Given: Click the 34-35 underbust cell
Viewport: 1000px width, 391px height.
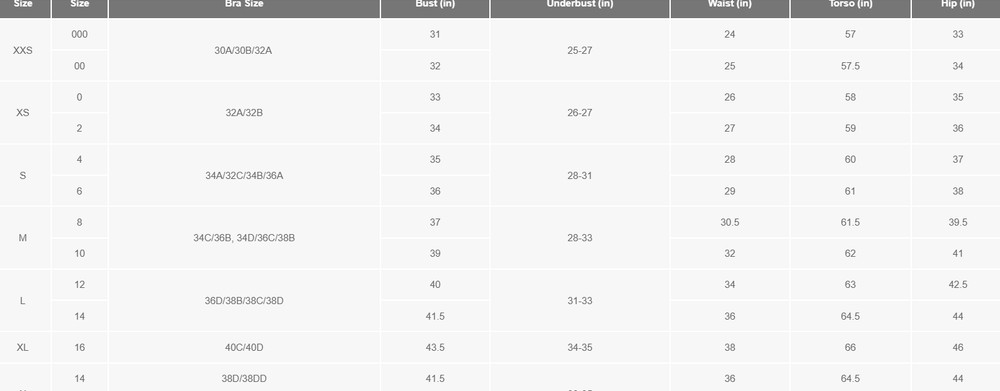Looking at the screenshot, I should [x=580, y=348].
